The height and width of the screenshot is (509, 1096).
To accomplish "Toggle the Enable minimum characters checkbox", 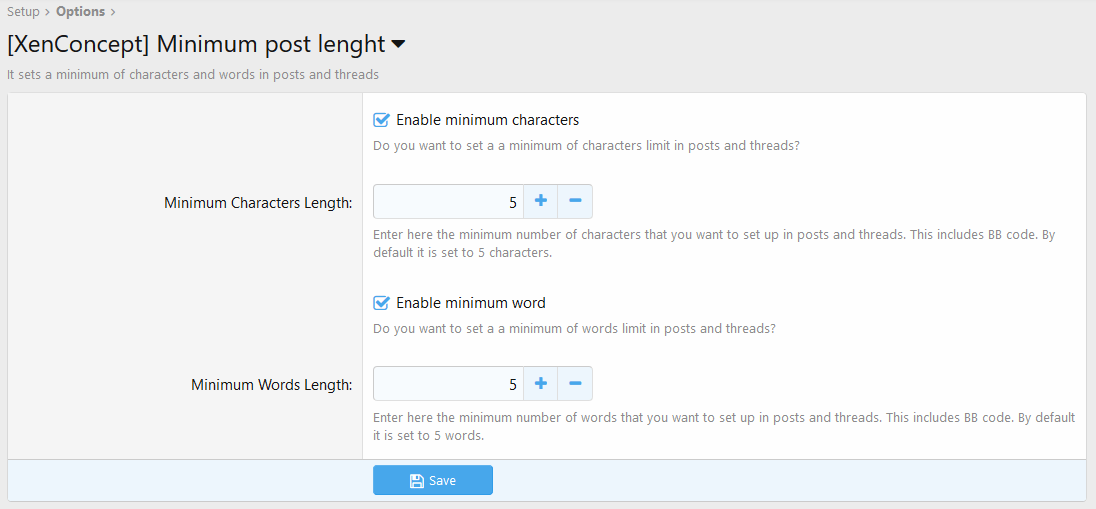I will click(381, 120).
